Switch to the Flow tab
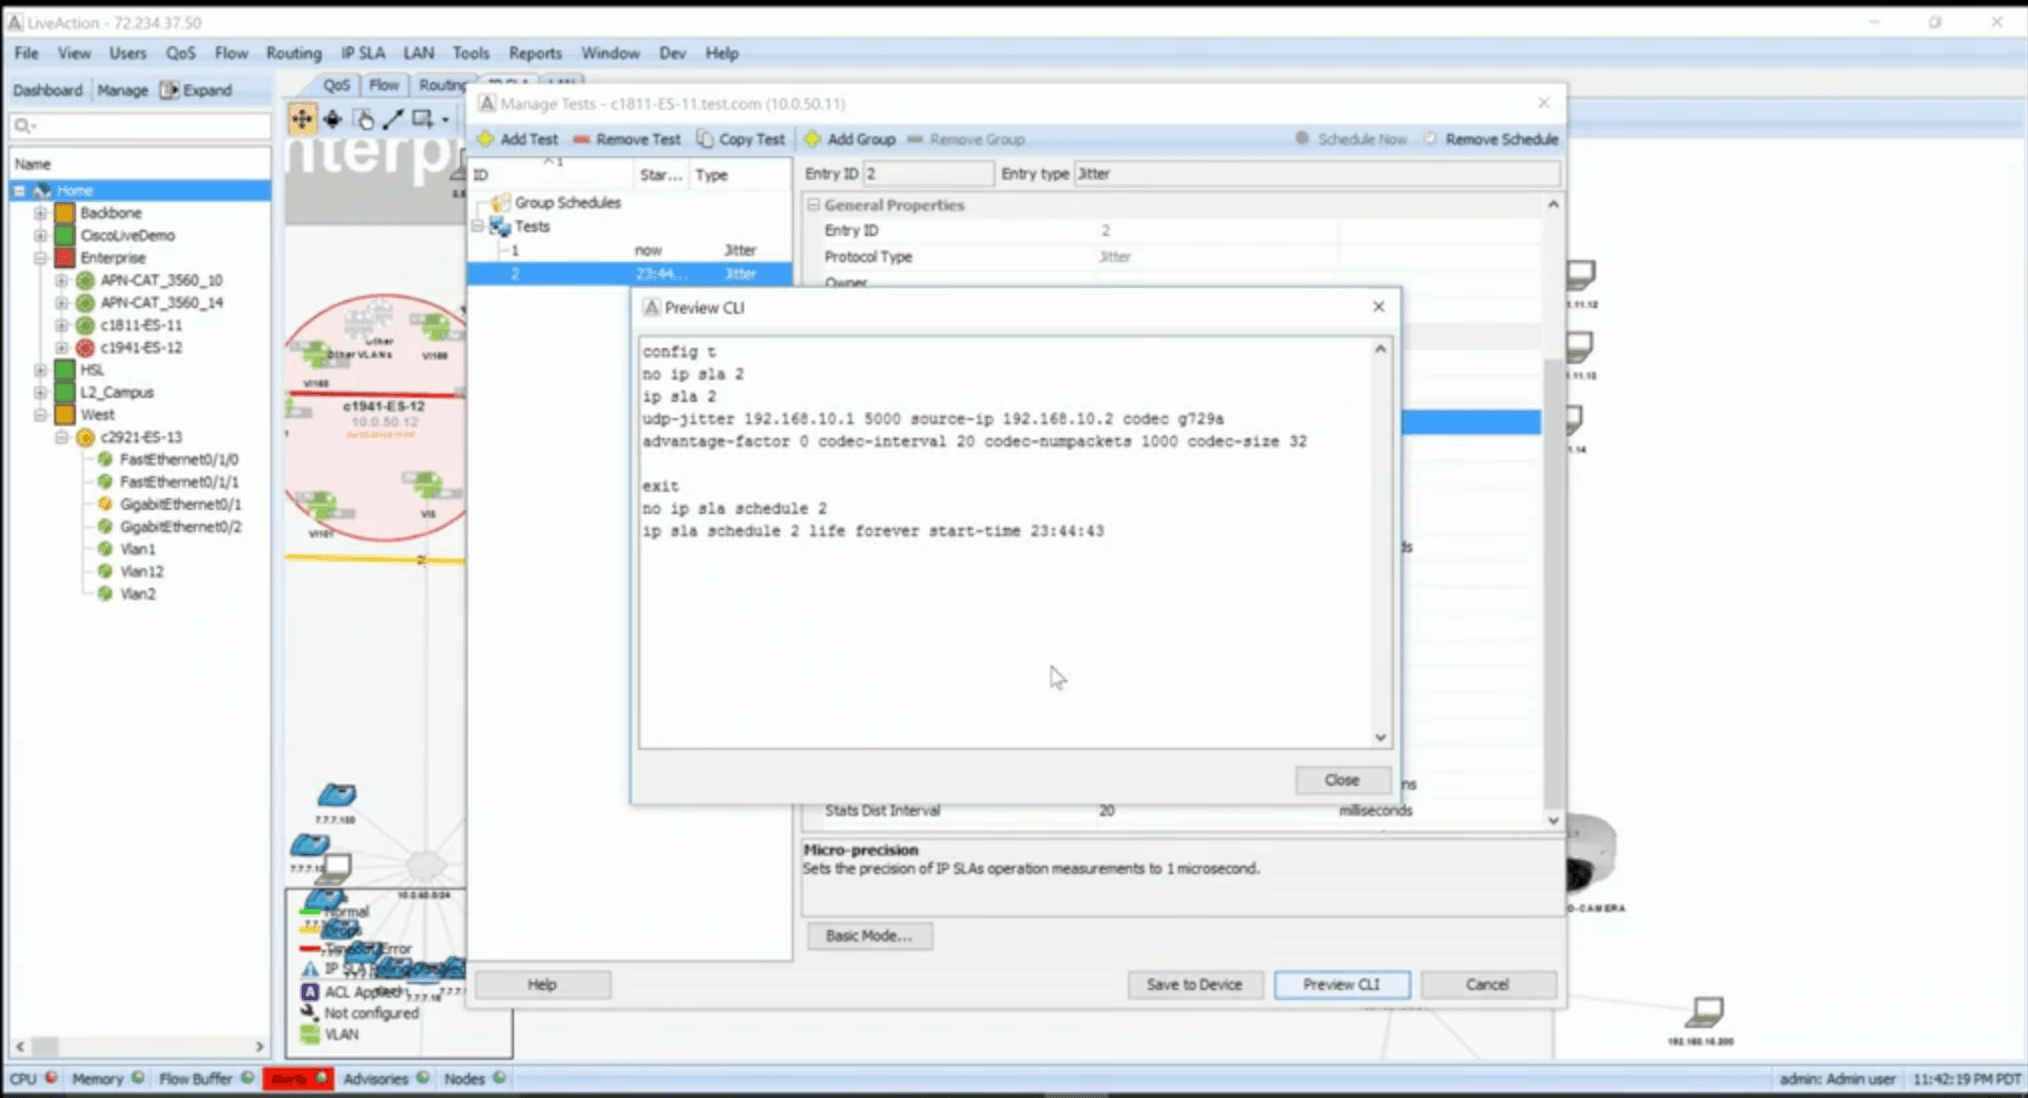2028x1098 pixels. click(383, 85)
